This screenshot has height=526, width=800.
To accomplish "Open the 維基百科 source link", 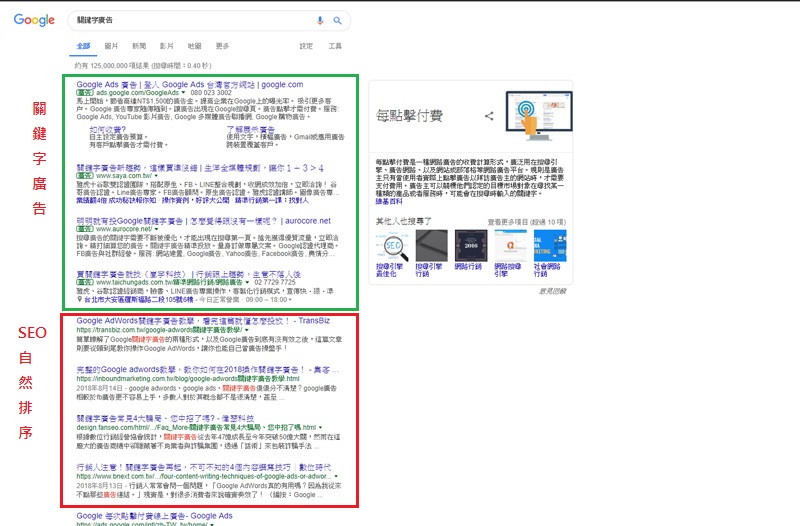I will (x=389, y=202).
